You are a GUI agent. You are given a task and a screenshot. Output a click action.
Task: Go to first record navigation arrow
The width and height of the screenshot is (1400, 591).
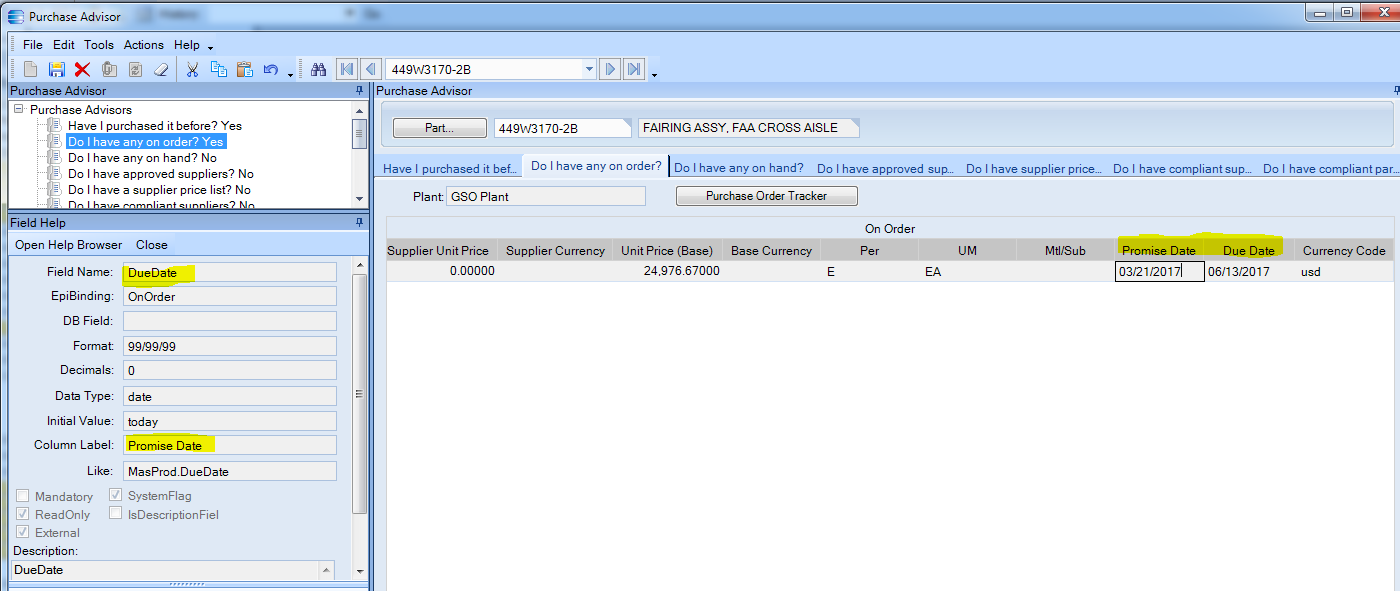pyautogui.click(x=347, y=69)
